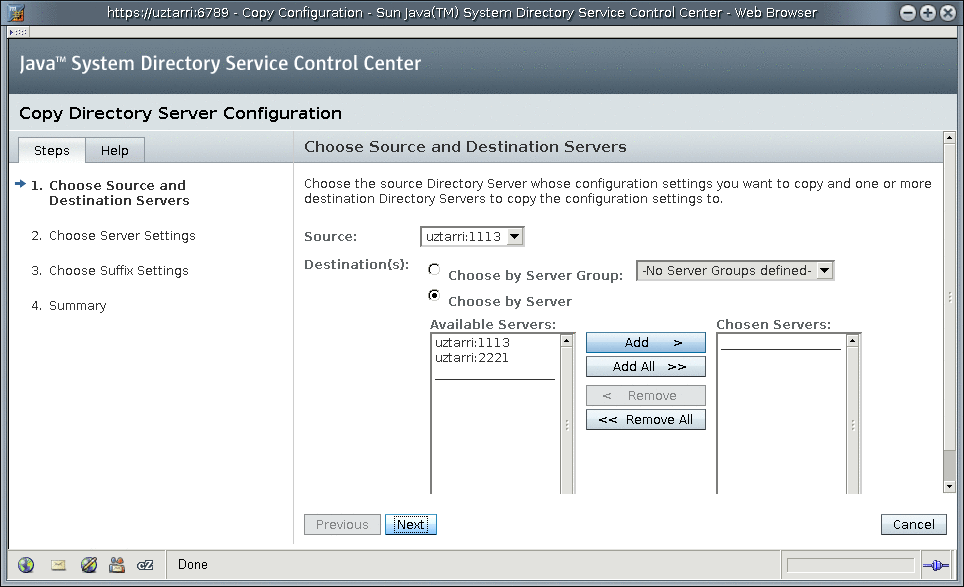
Task: Click the Done status text
Action: click(192, 565)
